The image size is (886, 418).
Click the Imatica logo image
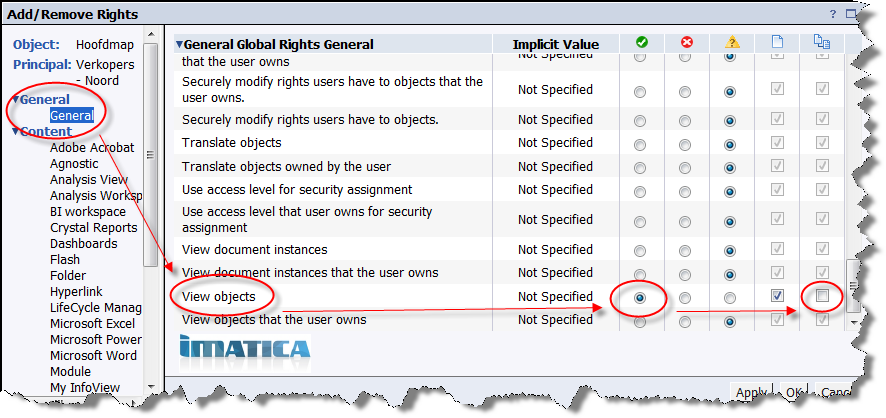245,347
